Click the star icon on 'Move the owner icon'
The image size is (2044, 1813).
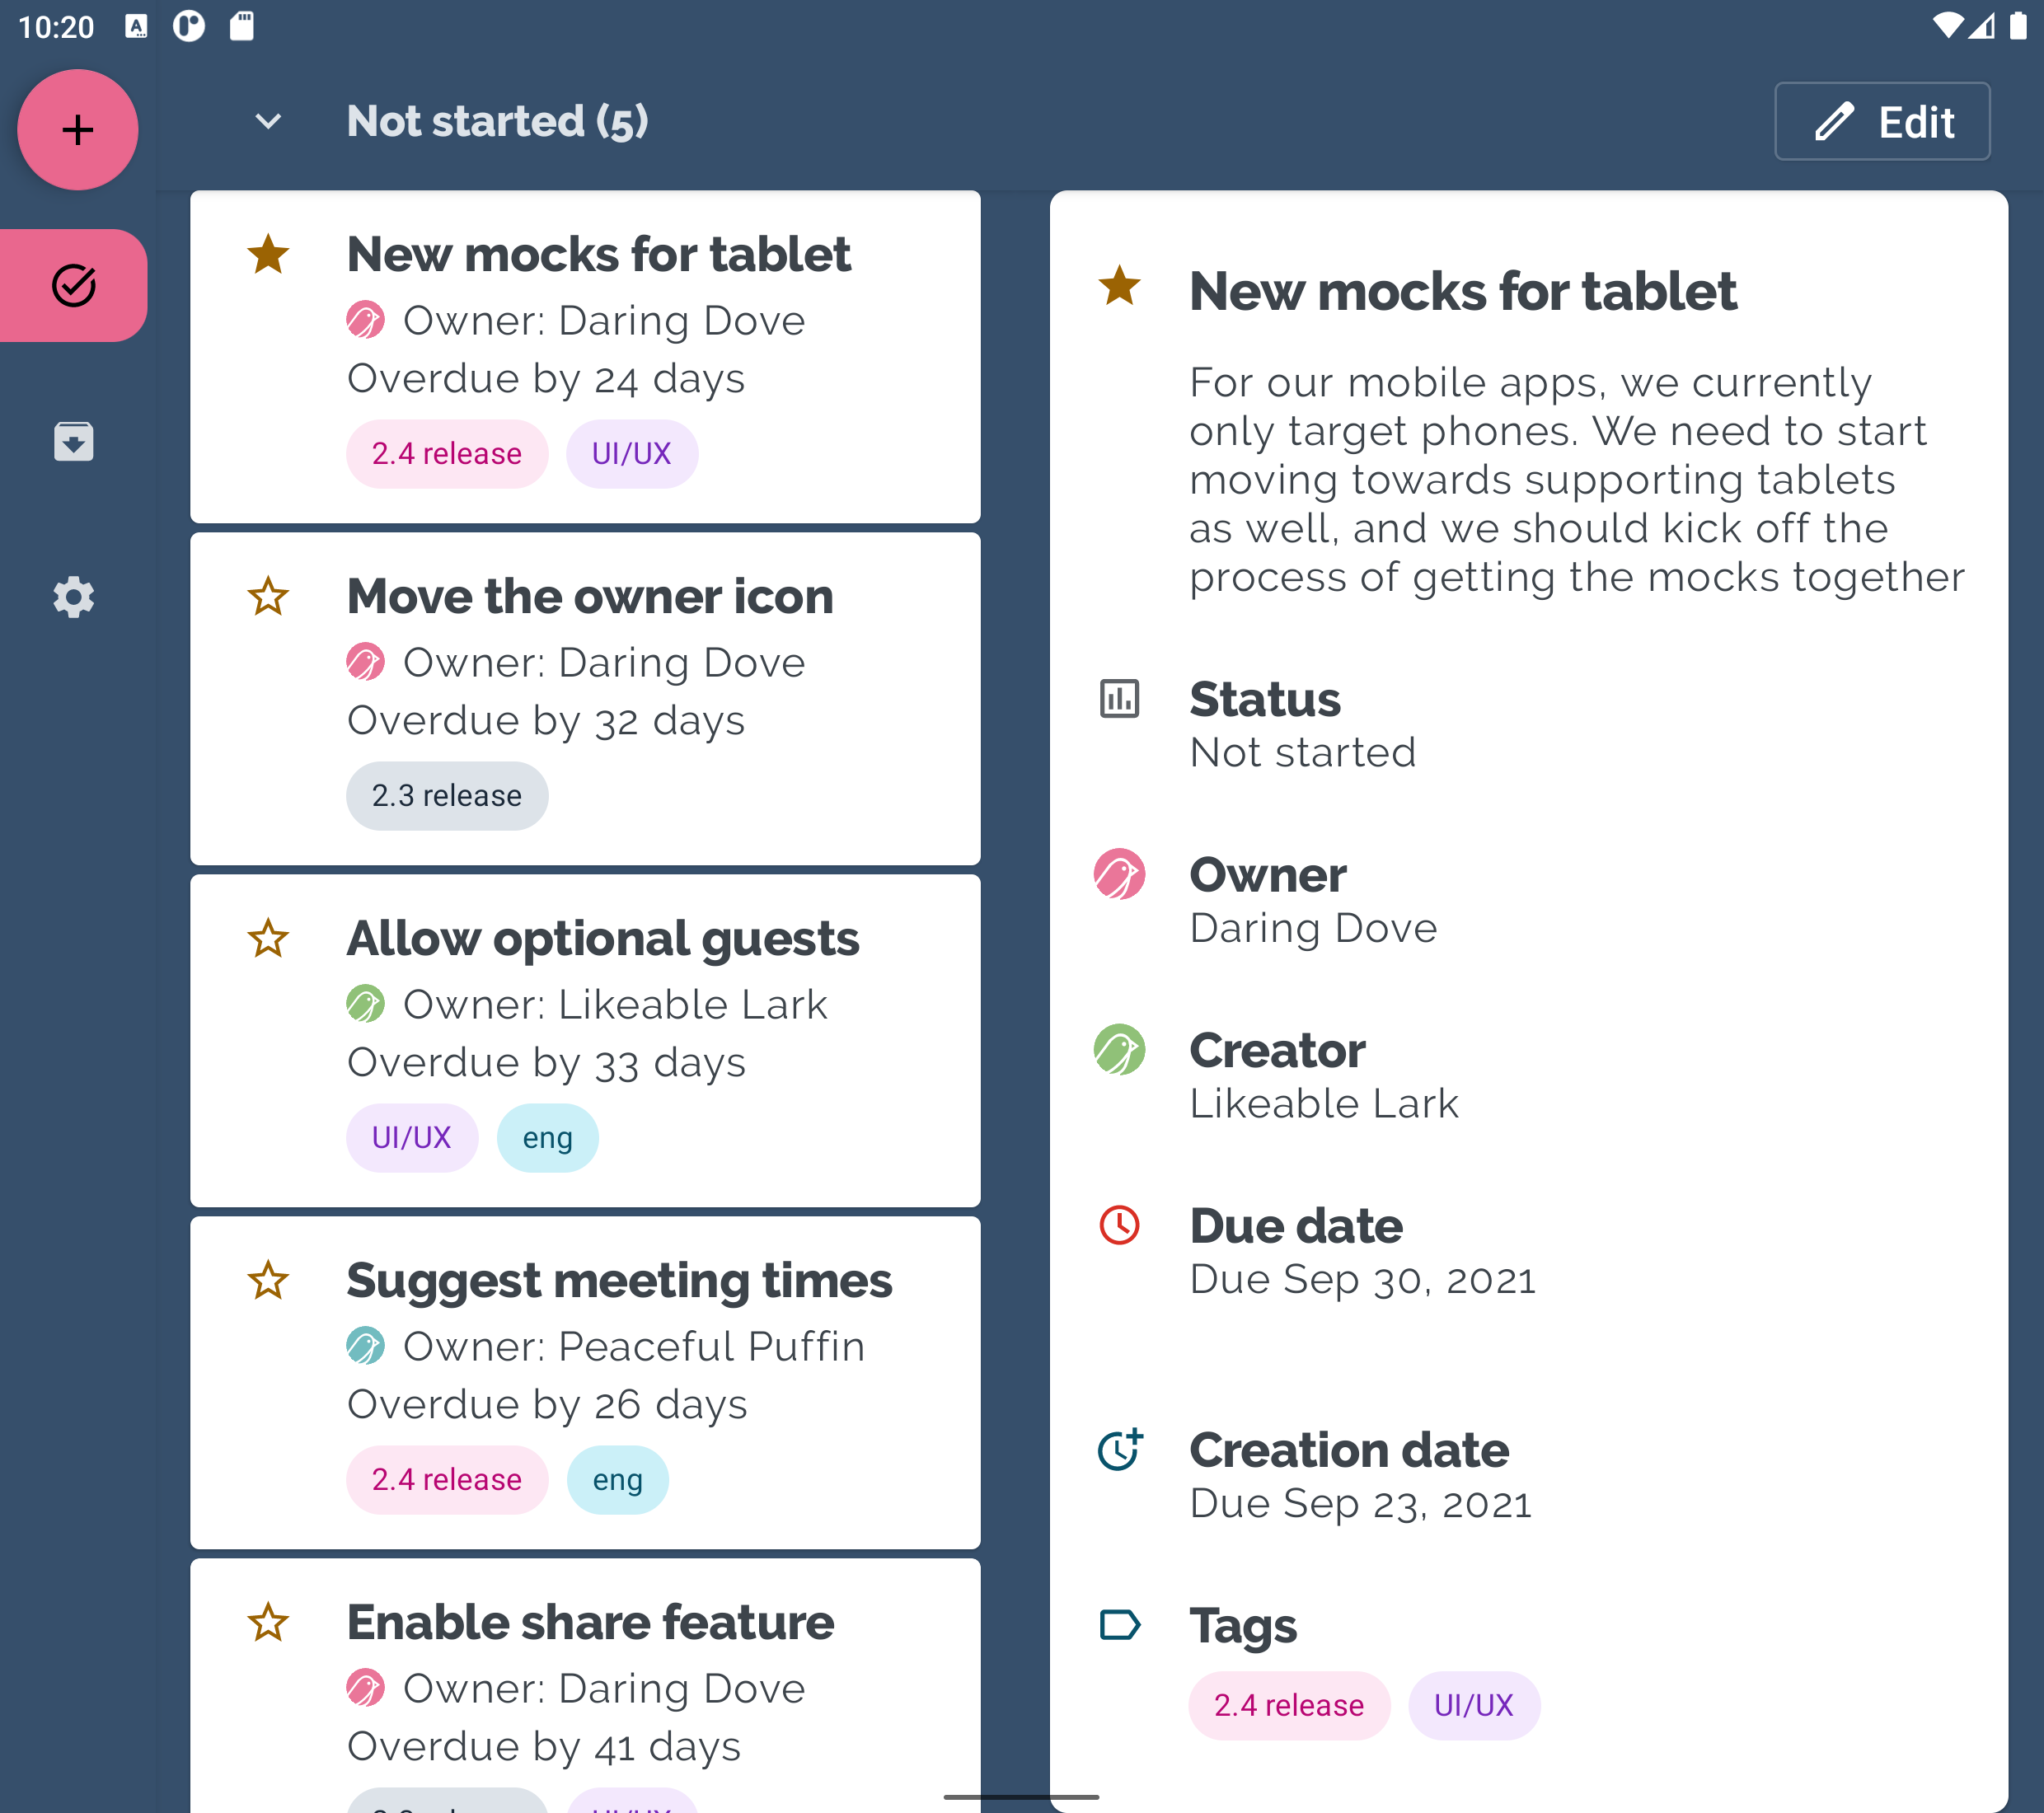click(x=270, y=597)
